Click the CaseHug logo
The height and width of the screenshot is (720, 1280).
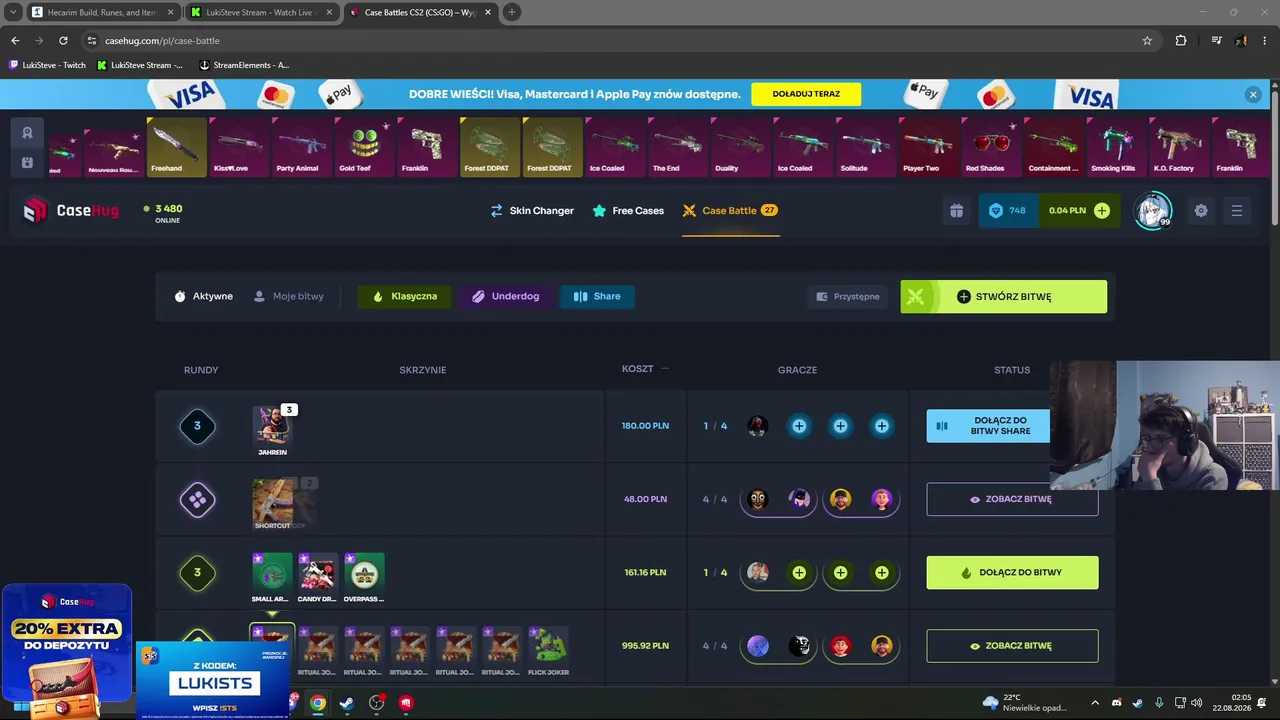click(x=70, y=211)
